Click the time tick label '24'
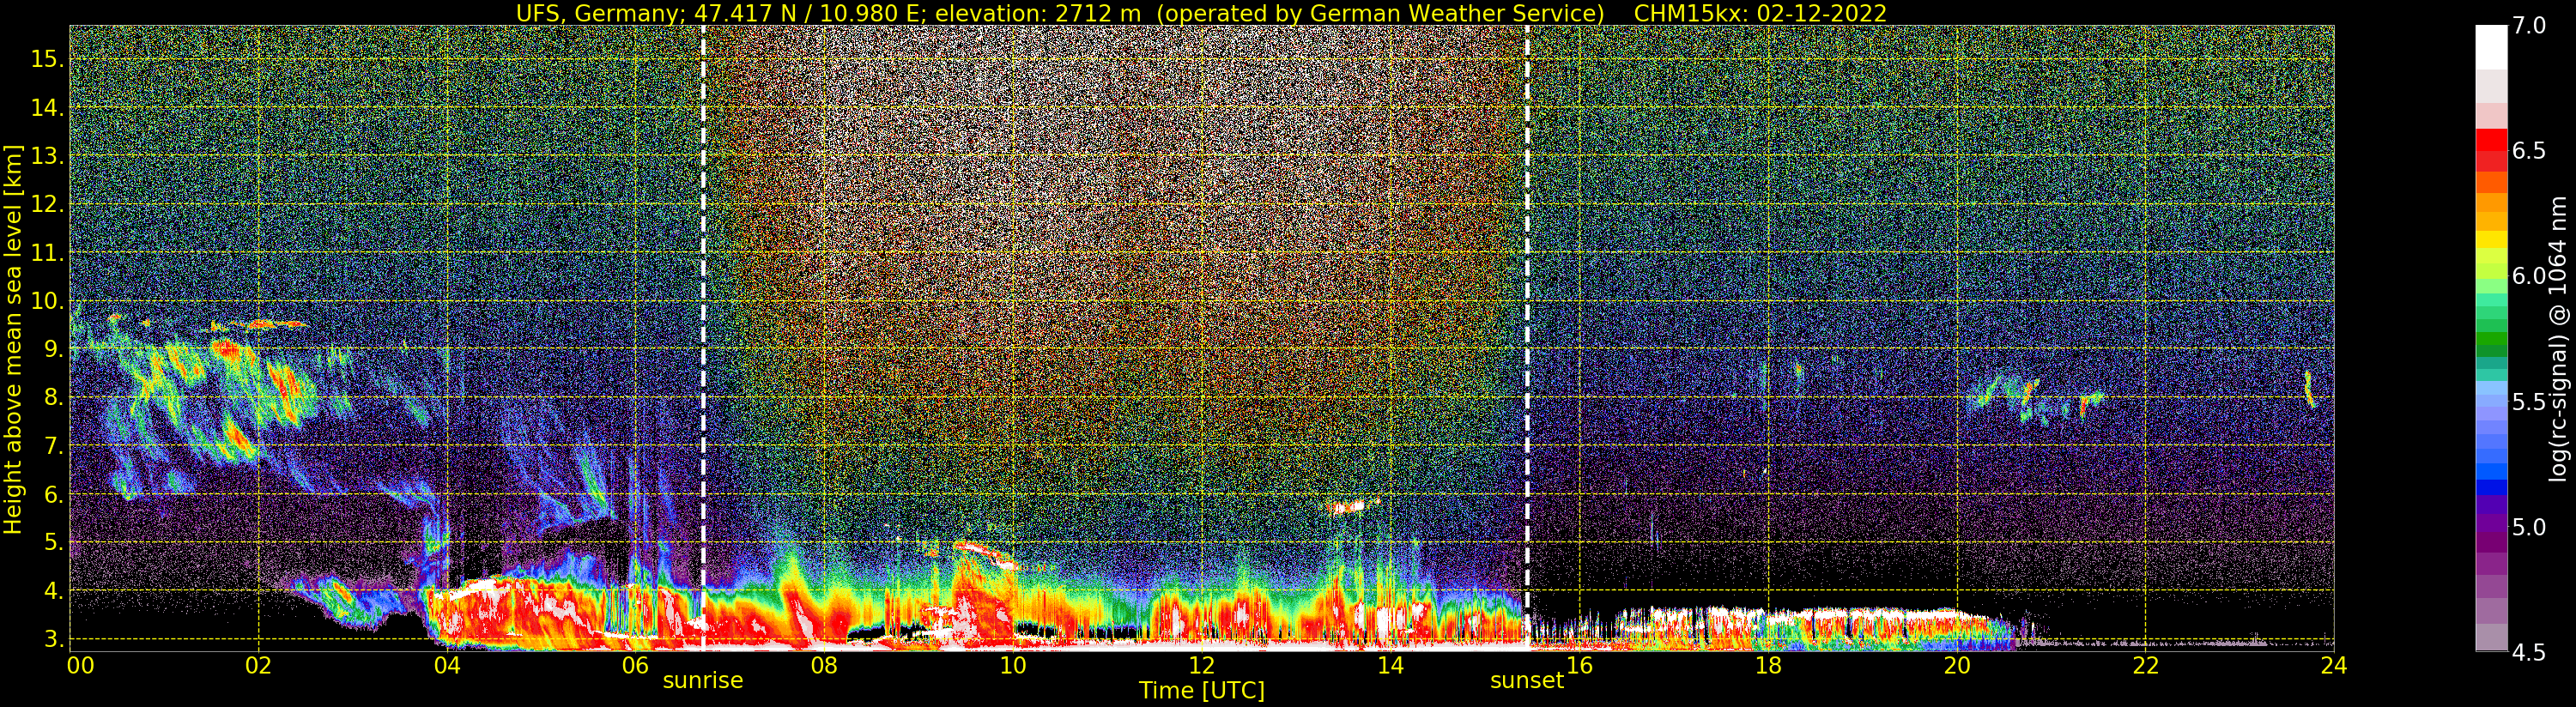This screenshot has width=2576, height=707. pyautogui.click(x=2334, y=665)
